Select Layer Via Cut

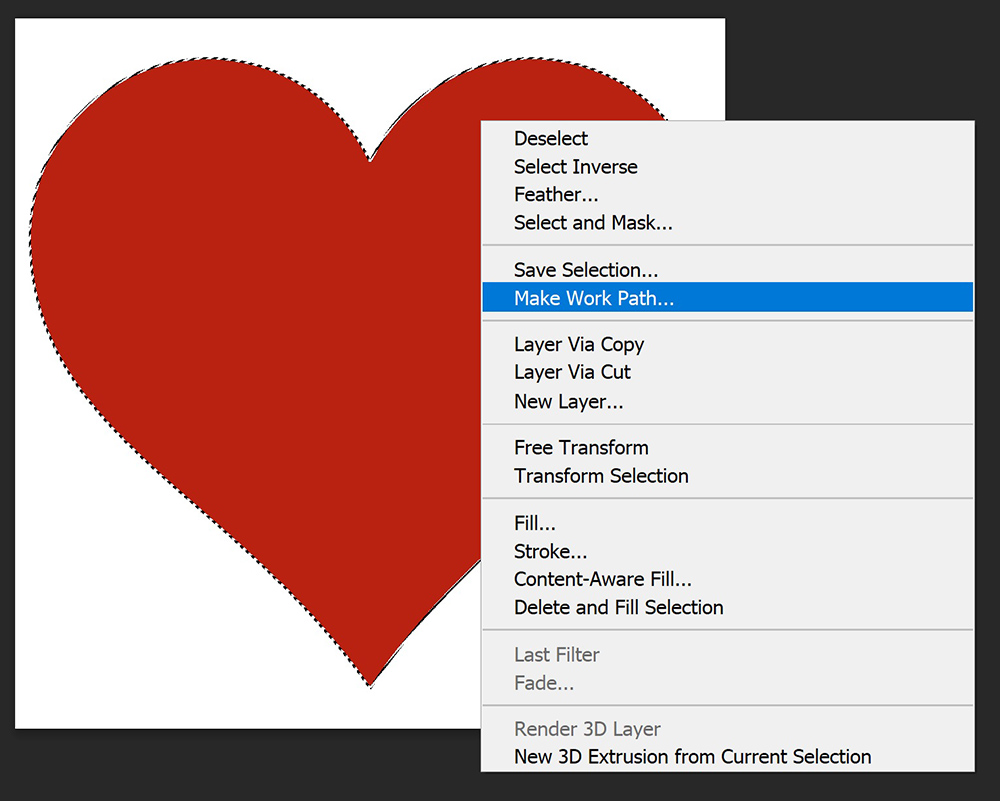728,372
